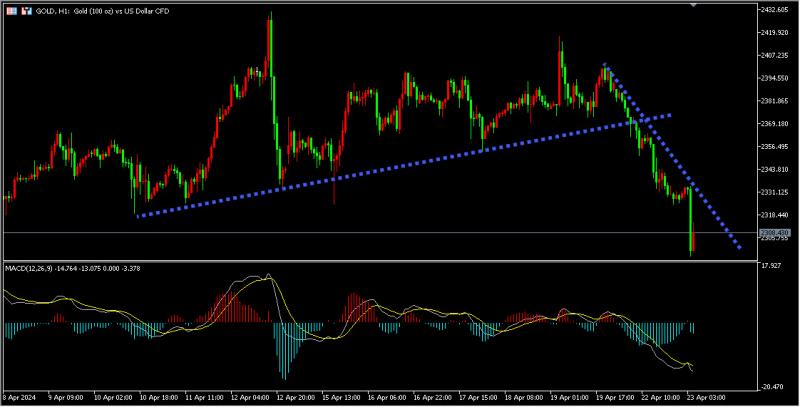Select the current price label 2308.430
The height and width of the screenshot is (407, 800).
coord(777,233)
